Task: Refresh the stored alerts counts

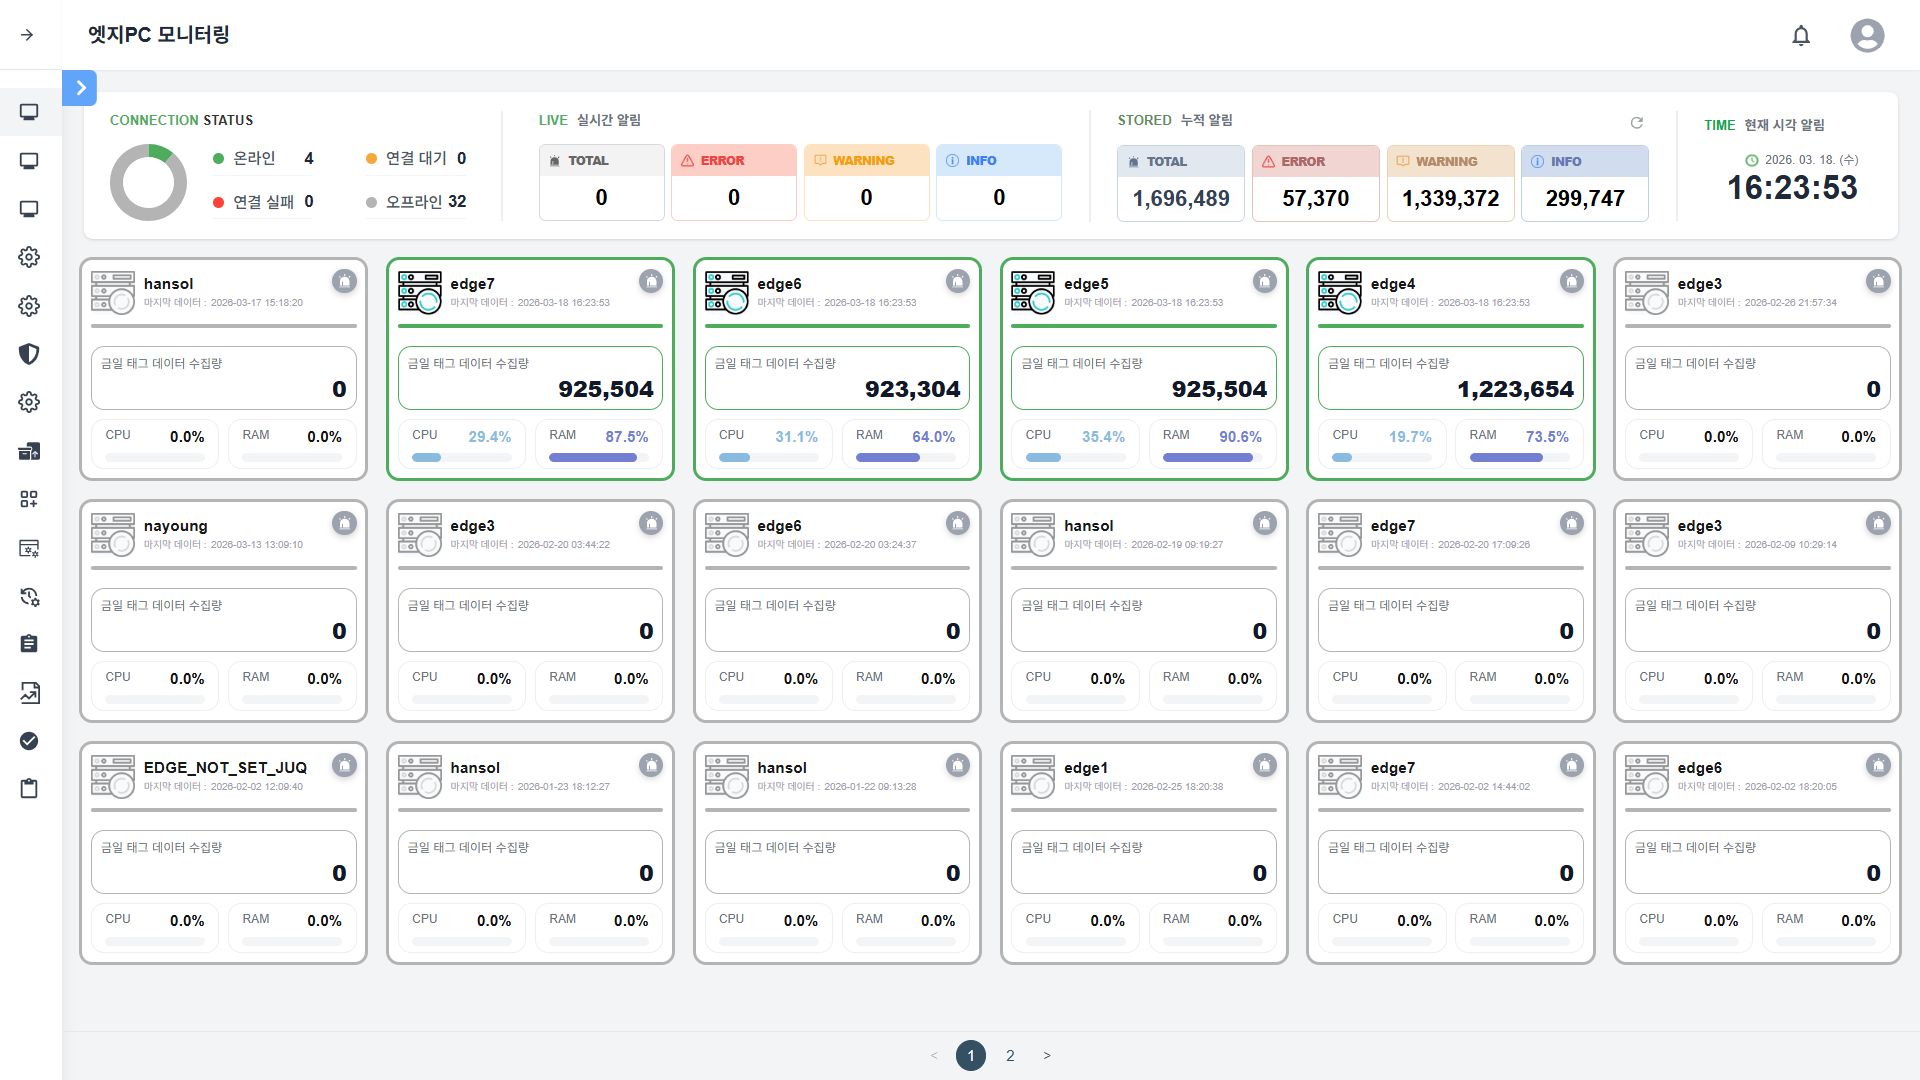Action: coord(1637,123)
